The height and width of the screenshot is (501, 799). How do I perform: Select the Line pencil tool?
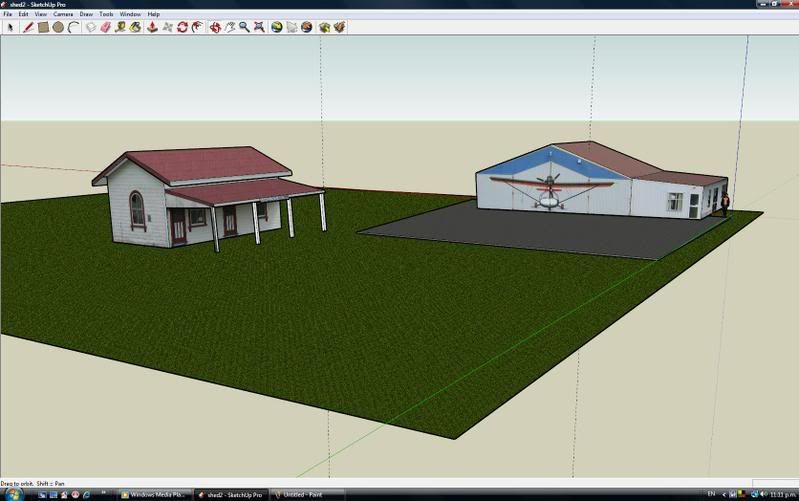pyautogui.click(x=28, y=27)
